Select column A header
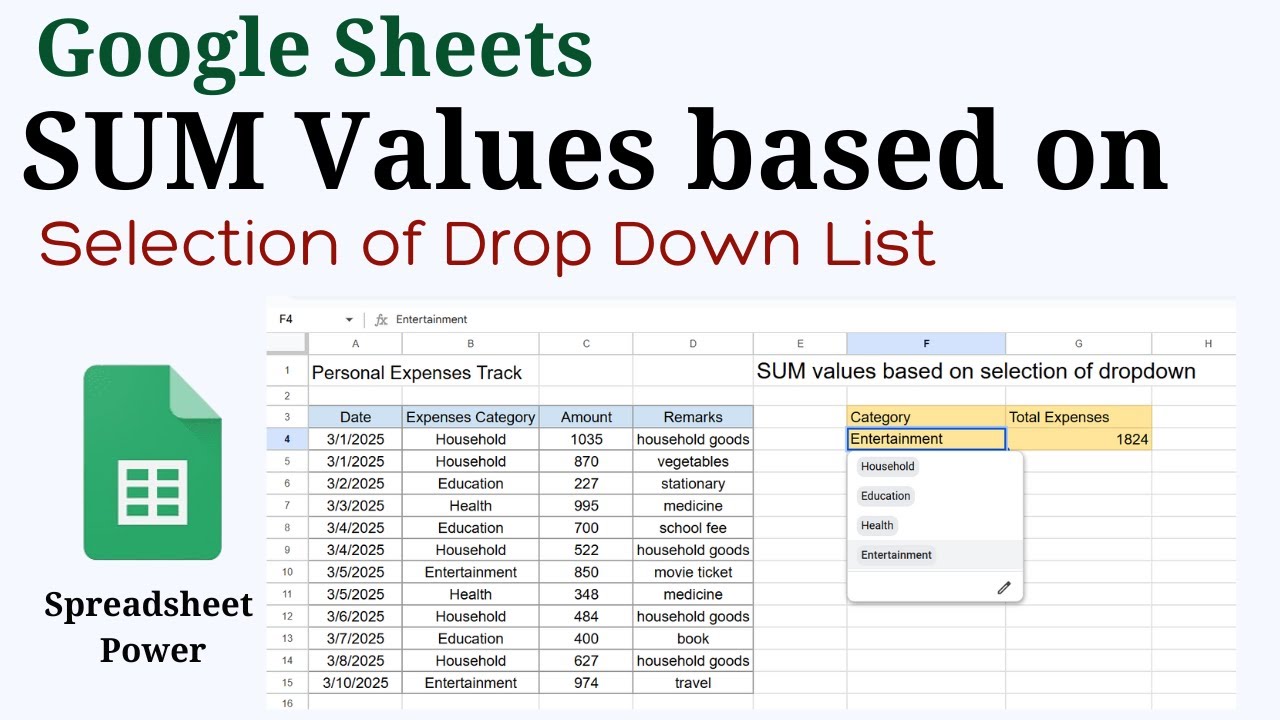 click(355, 343)
